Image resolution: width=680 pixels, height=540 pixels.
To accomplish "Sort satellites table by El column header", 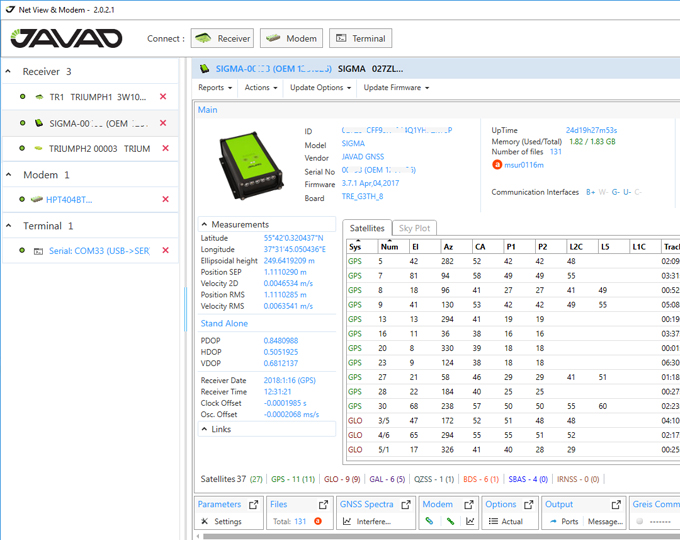I will click(x=415, y=246).
